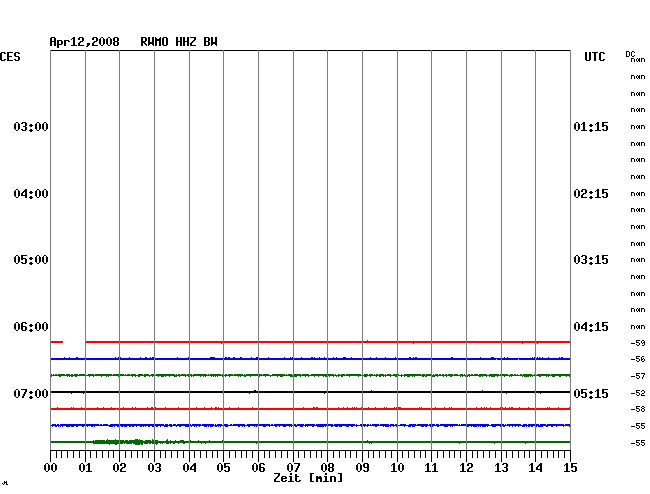This screenshot has width=650, height=494.
Task: Click the black seismogram trace at 07:00
Action: coord(310,392)
